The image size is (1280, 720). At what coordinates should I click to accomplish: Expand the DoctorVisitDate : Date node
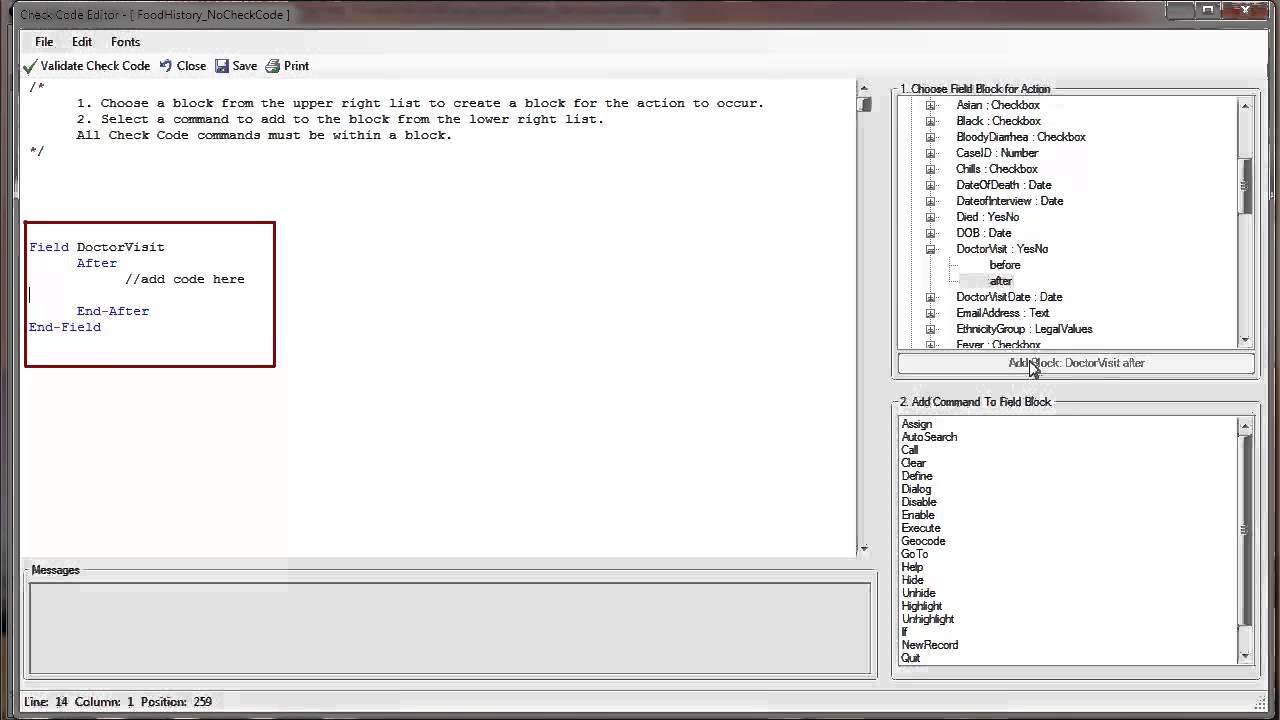pyautogui.click(x=930, y=297)
